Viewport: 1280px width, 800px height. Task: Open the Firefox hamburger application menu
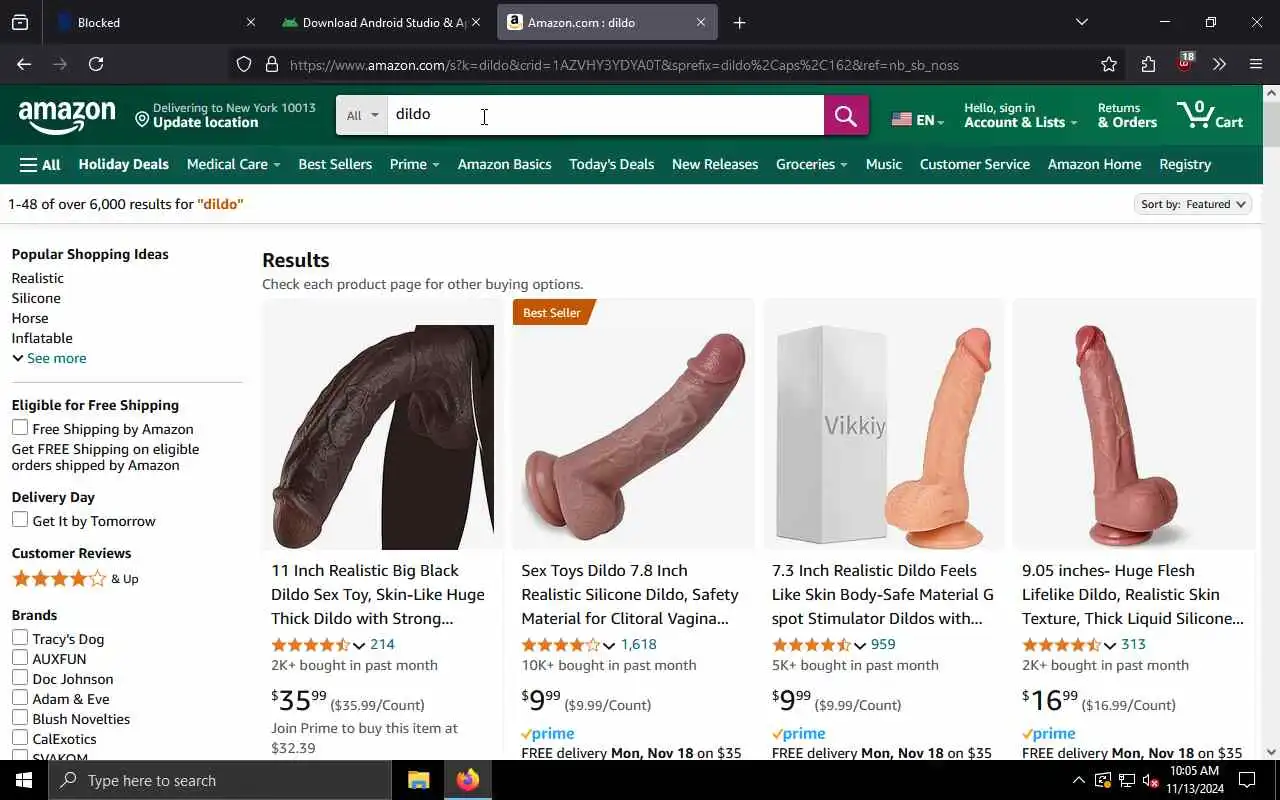pos(1256,64)
